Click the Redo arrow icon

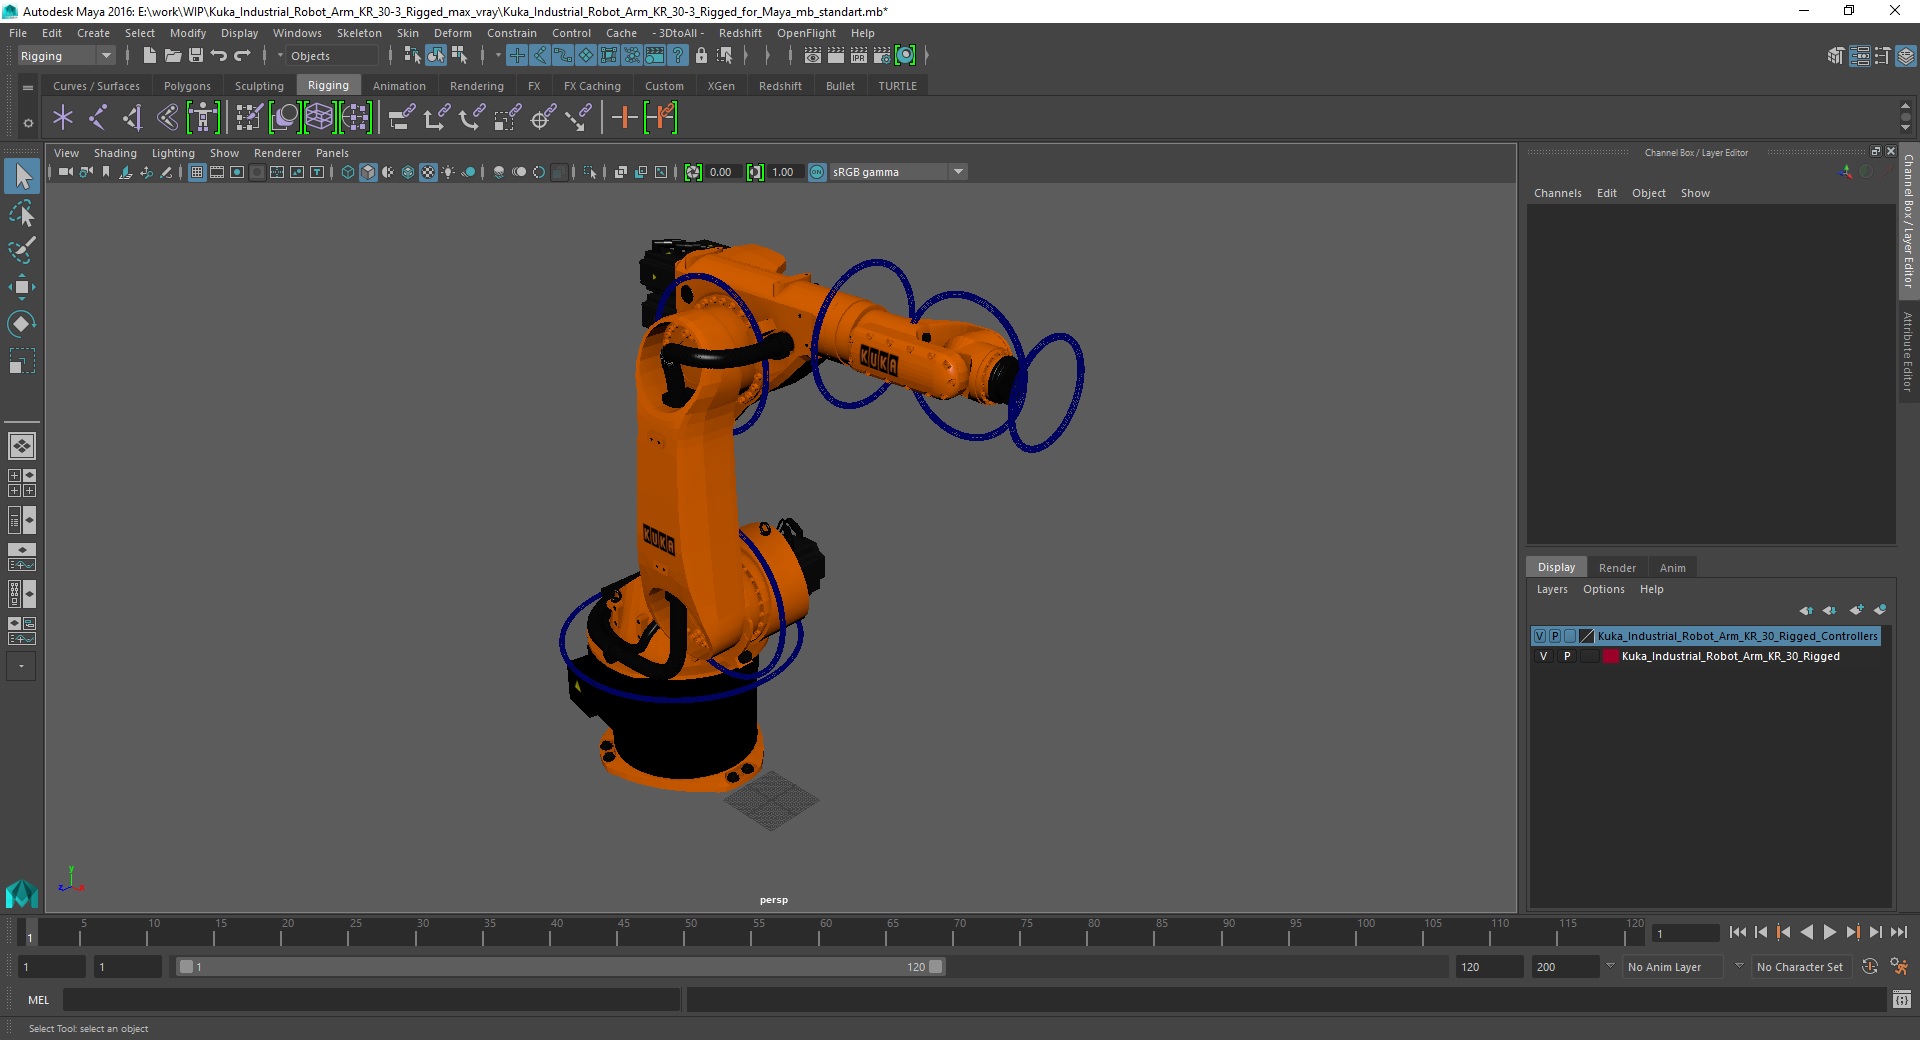[x=242, y=56]
